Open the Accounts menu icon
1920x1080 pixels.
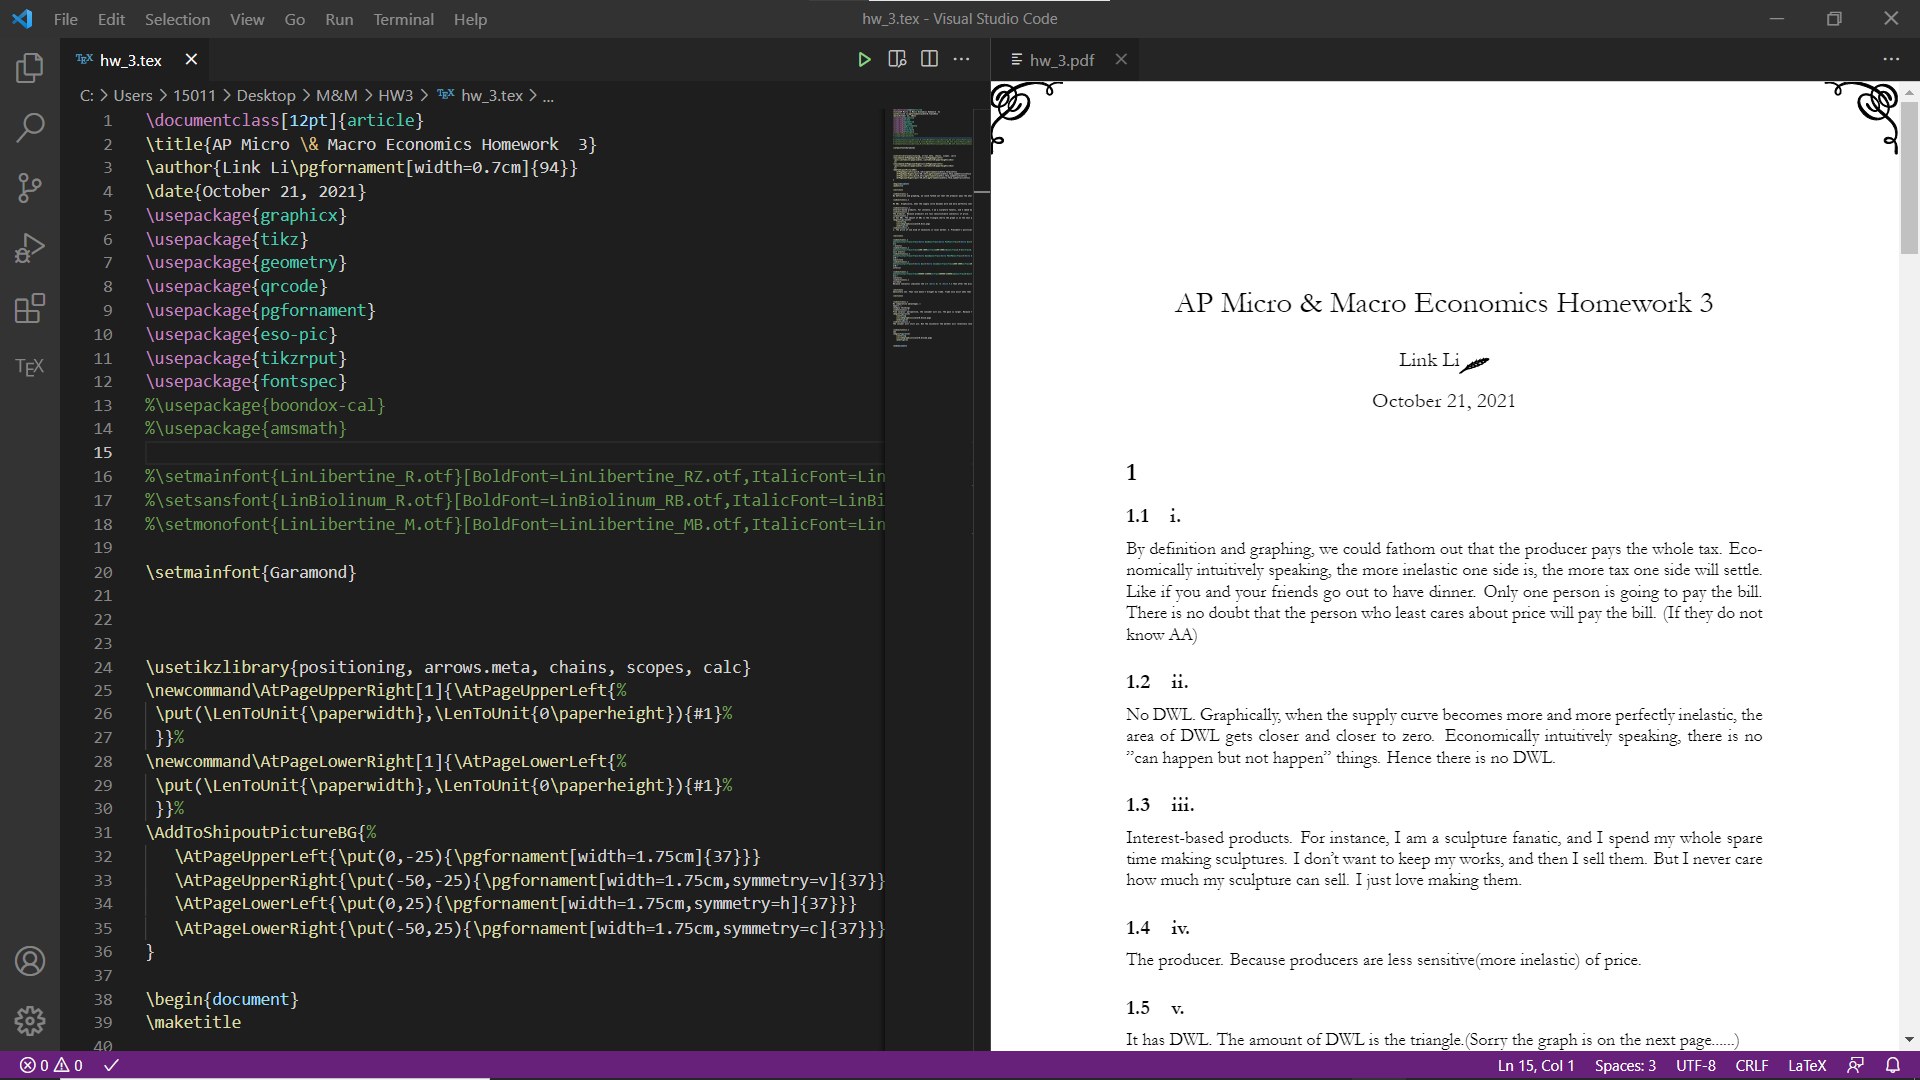(x=30, y=961)
